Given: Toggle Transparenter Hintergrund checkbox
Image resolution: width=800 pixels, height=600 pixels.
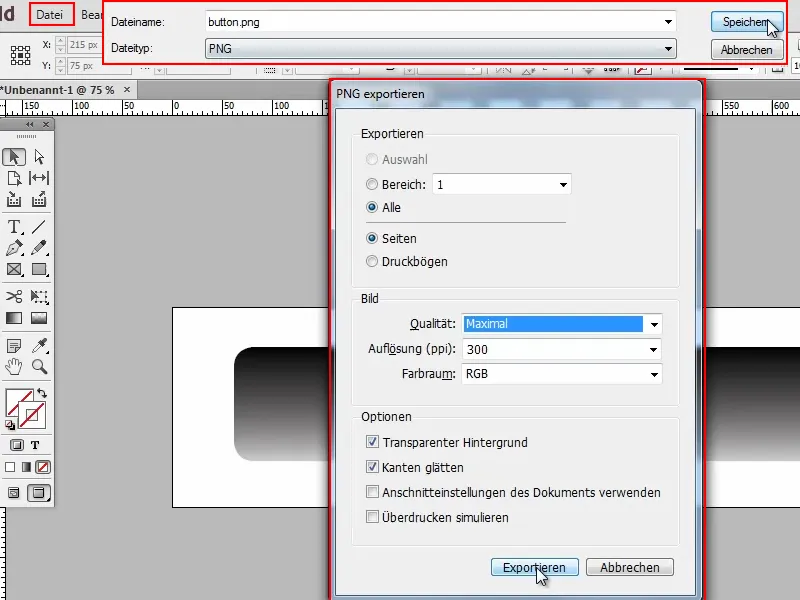Looking at the screenshot, I should [372, 442].
